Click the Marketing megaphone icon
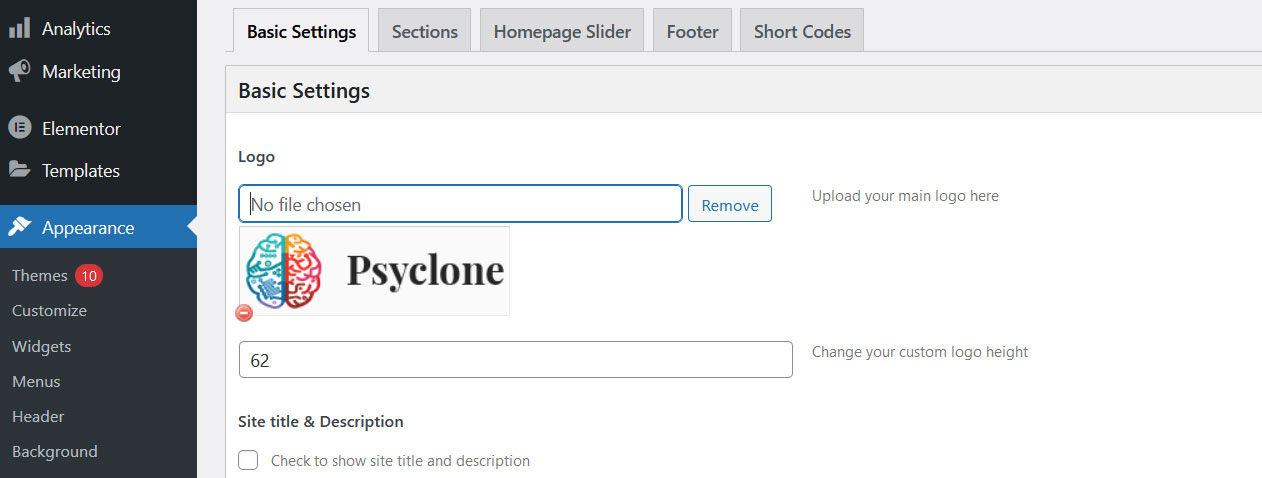Viewport: 1262px width, 478px height. (x=19, y=72)
